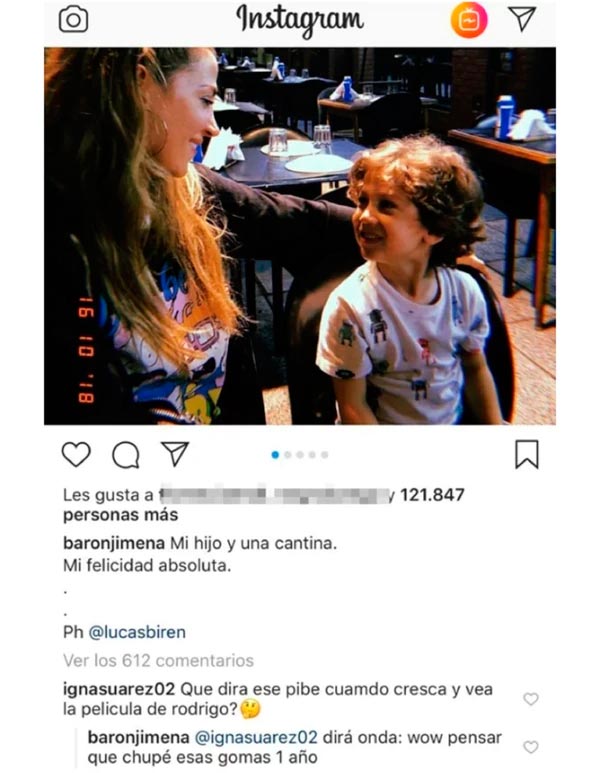
Task: Select the last carousel dot indicator
Action: pos(324,455)
